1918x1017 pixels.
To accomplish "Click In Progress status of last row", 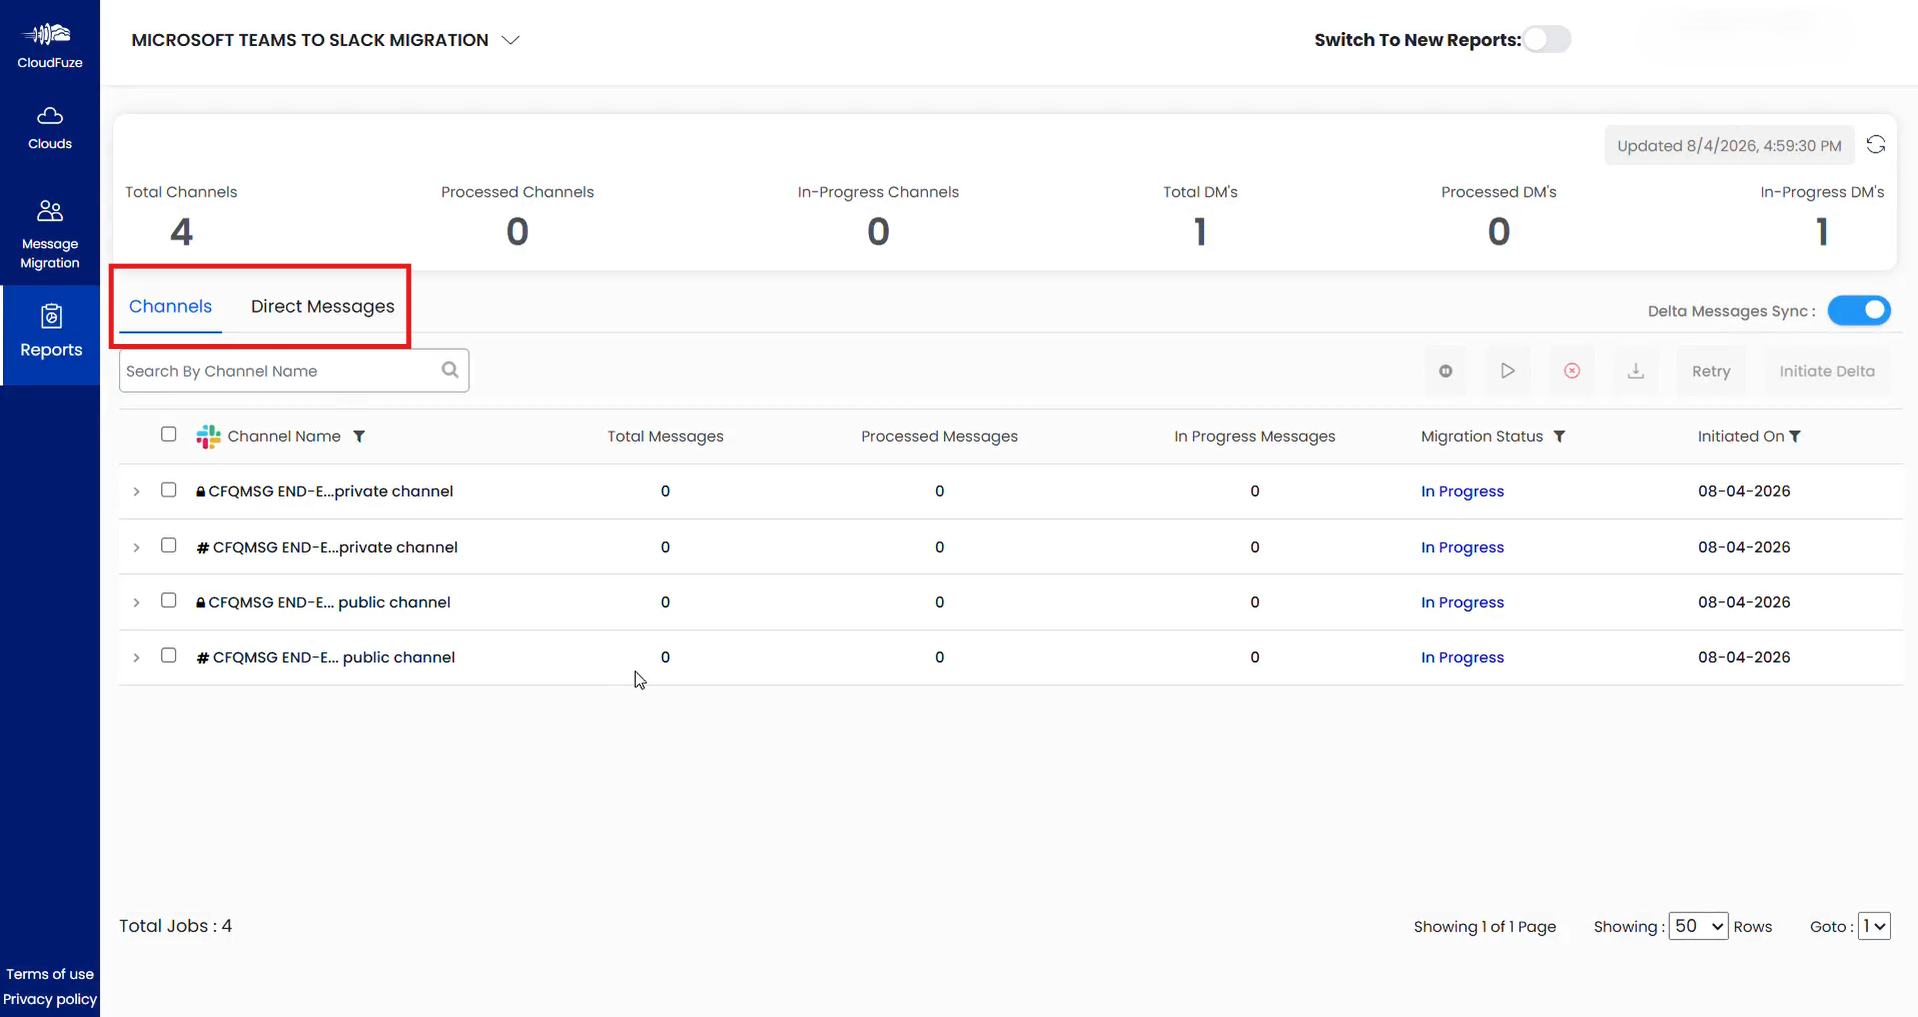I will (x=1462, y=657).
